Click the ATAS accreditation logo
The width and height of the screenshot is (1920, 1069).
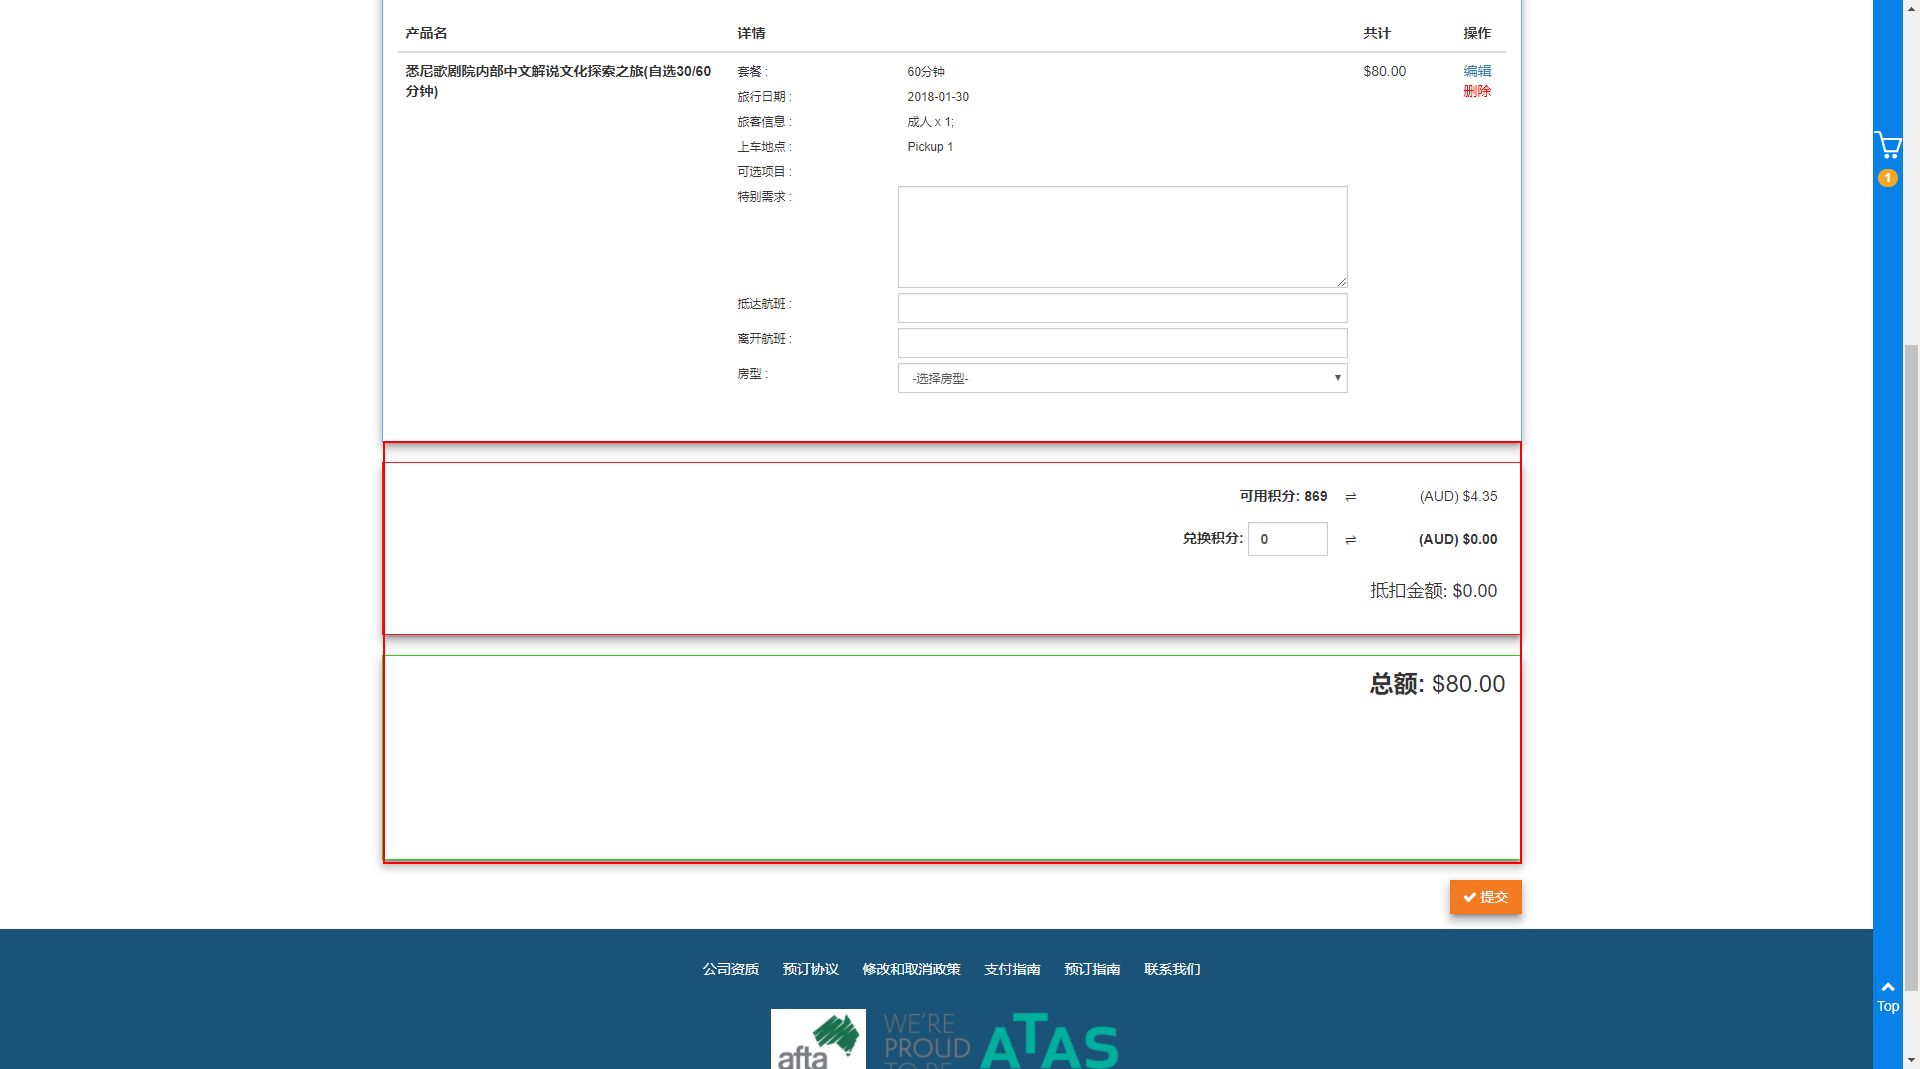point(1049,1041)
